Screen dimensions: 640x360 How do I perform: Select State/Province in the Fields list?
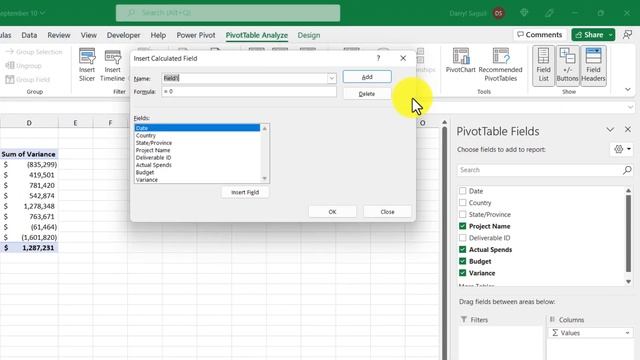tap(197, 143)
